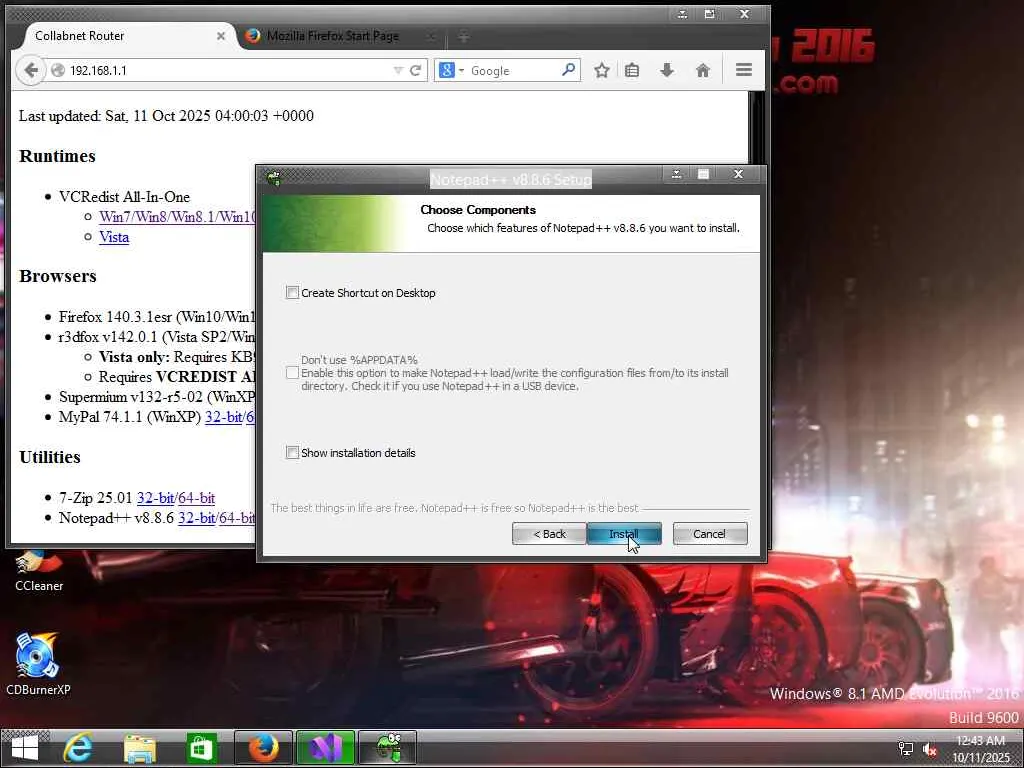The image size is (1024, 768).
Task: Click the Runtimes heading text
Action: pos(57,156)
